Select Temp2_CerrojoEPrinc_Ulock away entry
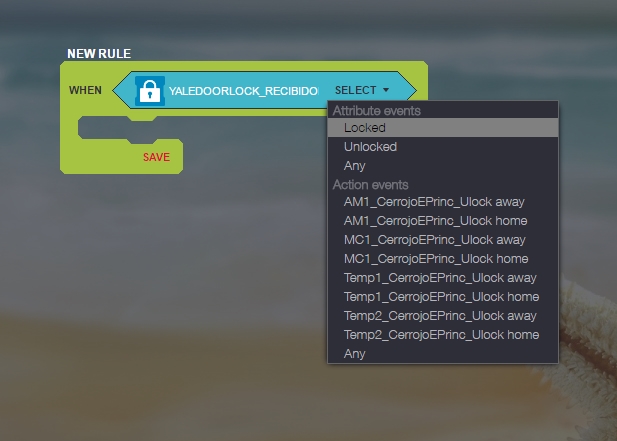617x441 pixels. click(x=441, y=316)
